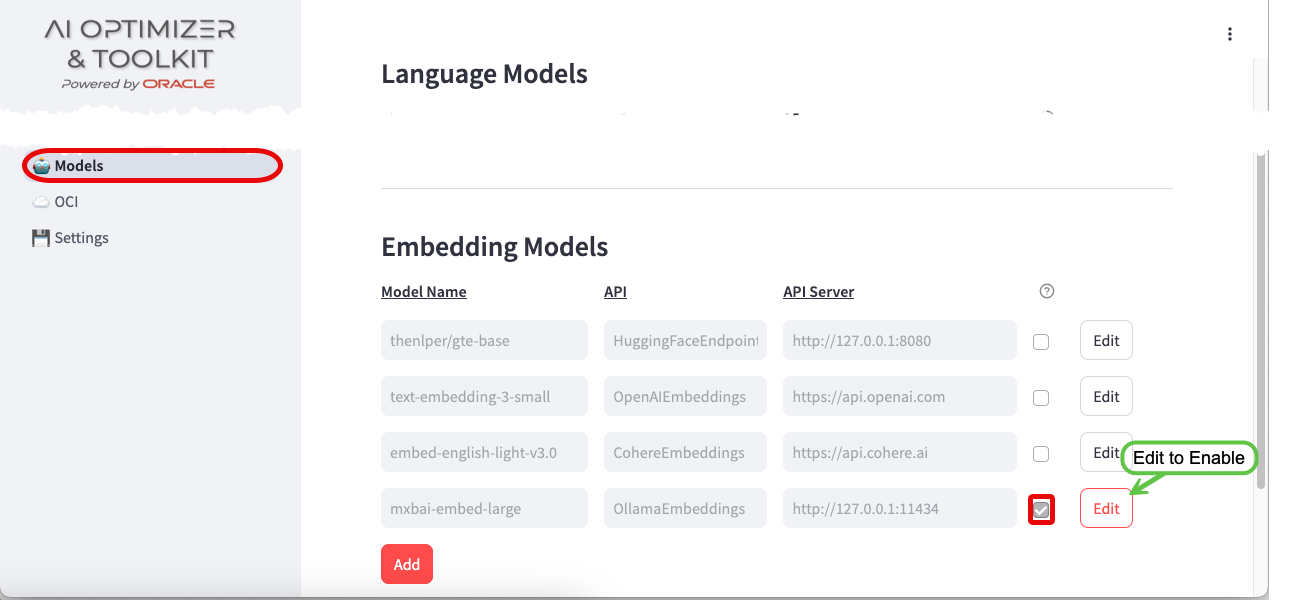Image resolution: width=1296 pixels, height=600 pixels.
Task: Click the help question mark icon
Action: point(1047,291)
